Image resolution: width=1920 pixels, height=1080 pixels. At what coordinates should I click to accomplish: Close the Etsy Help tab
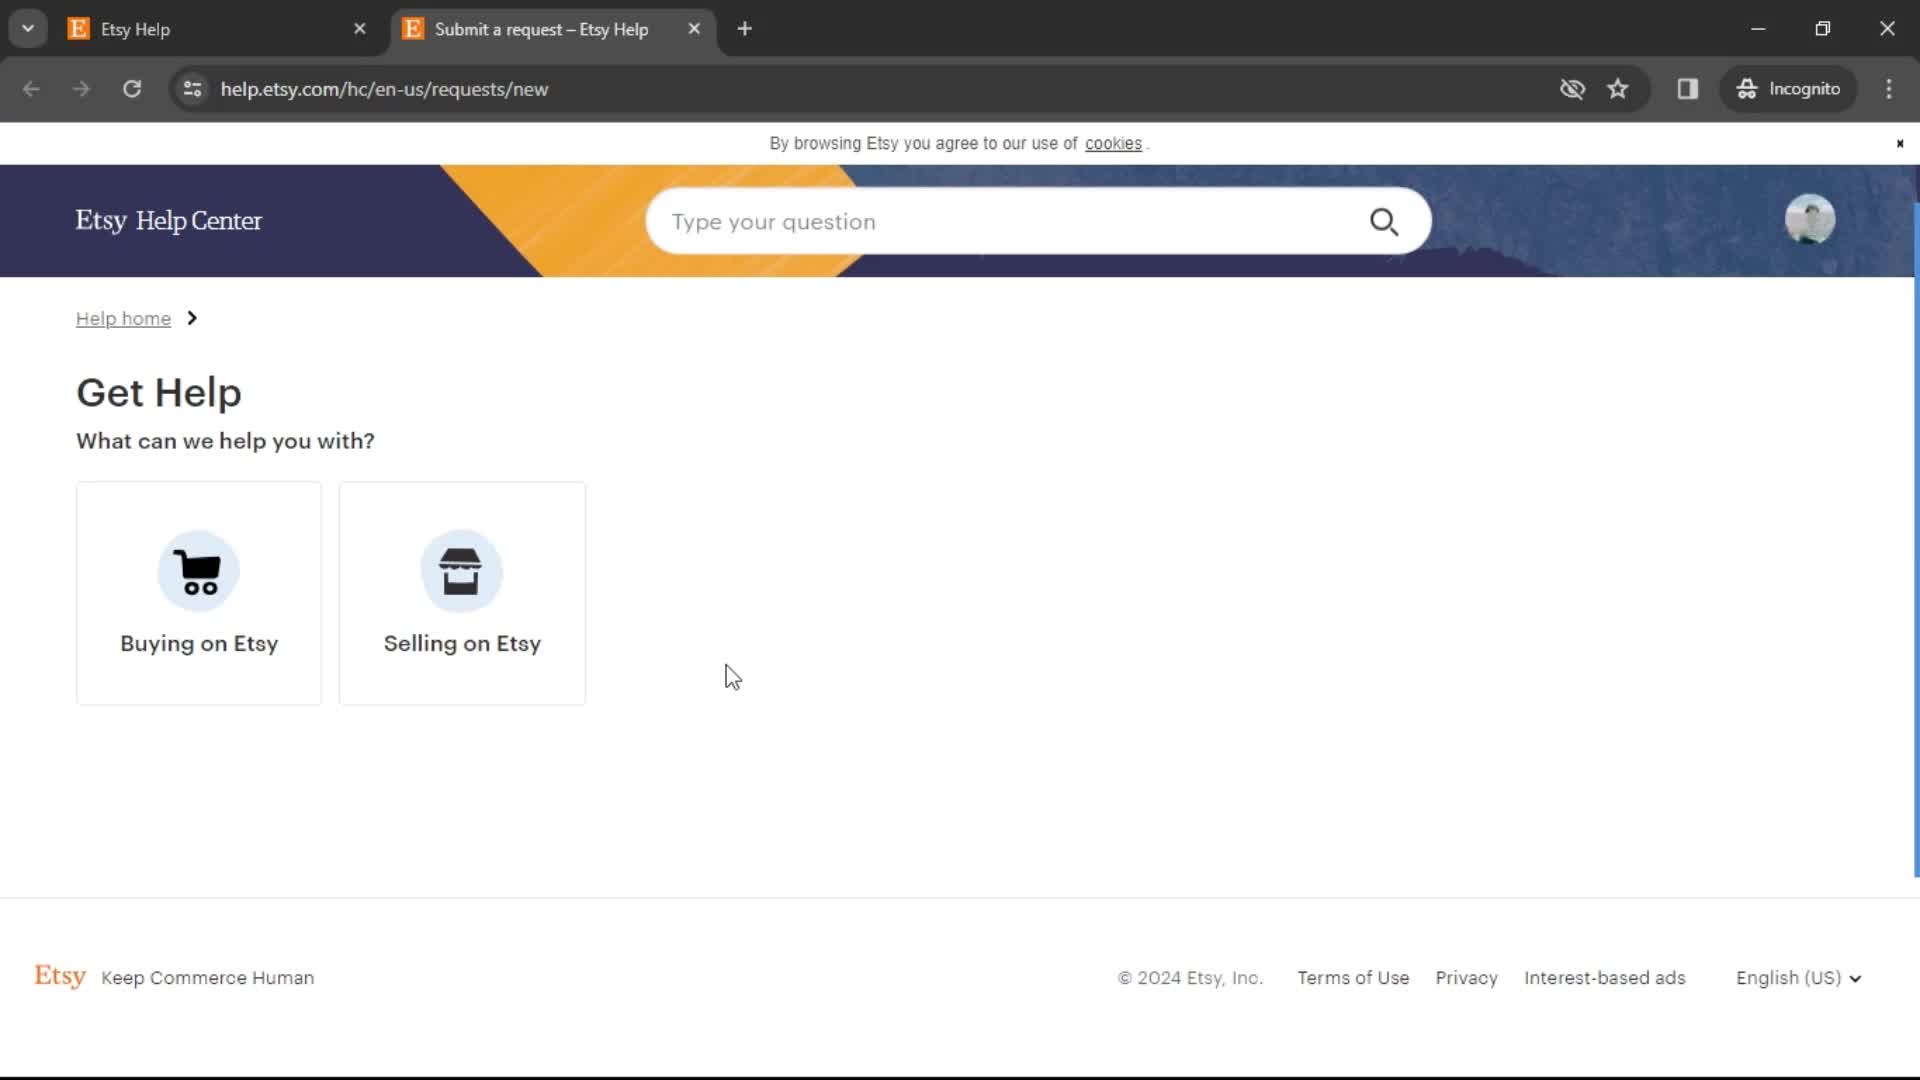pos(360,29)
